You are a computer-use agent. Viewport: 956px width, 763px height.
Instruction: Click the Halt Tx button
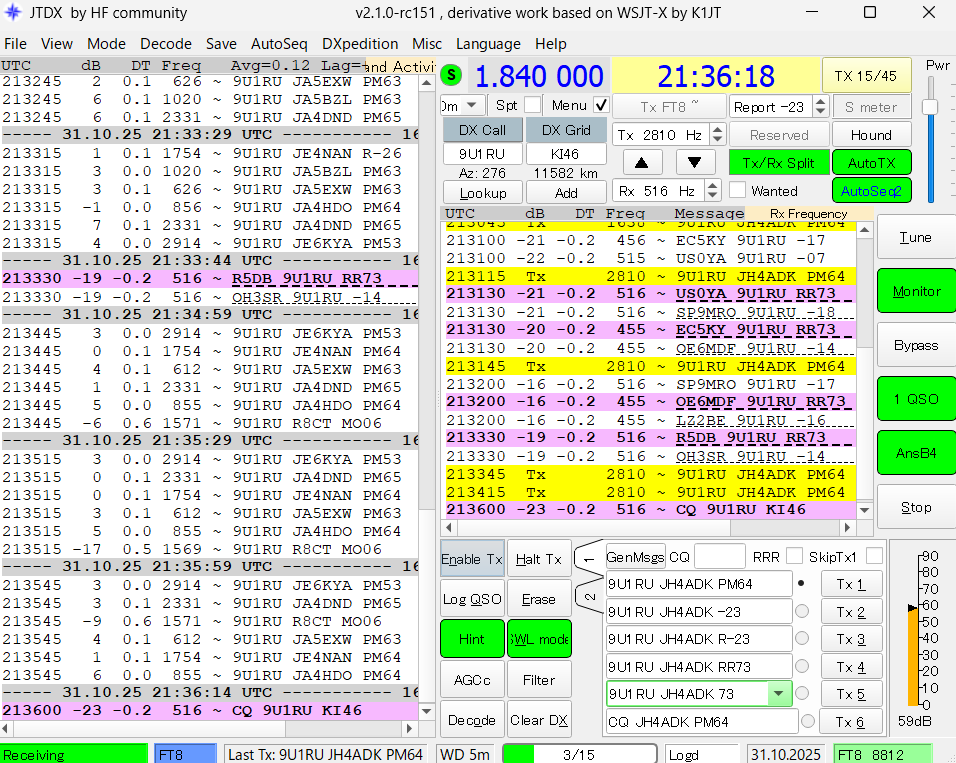[539, 560]
